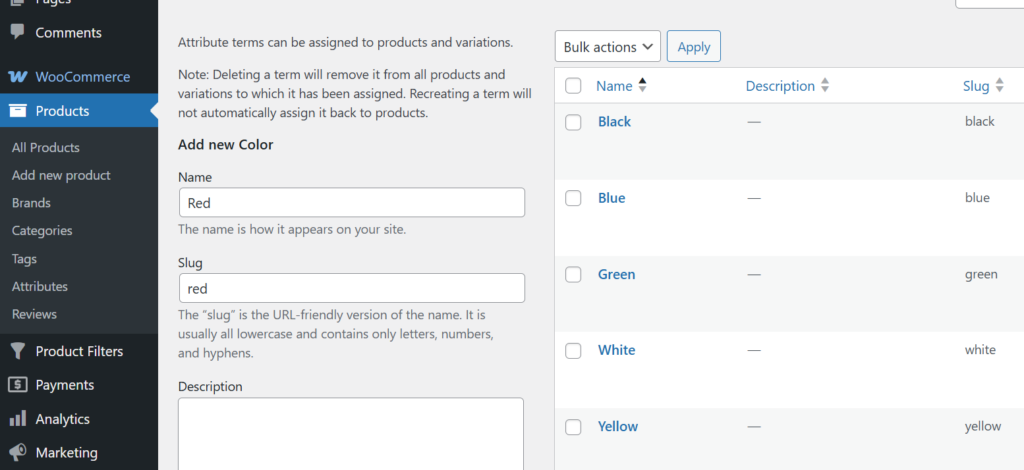Check the box next to Black

coord(573,122)
